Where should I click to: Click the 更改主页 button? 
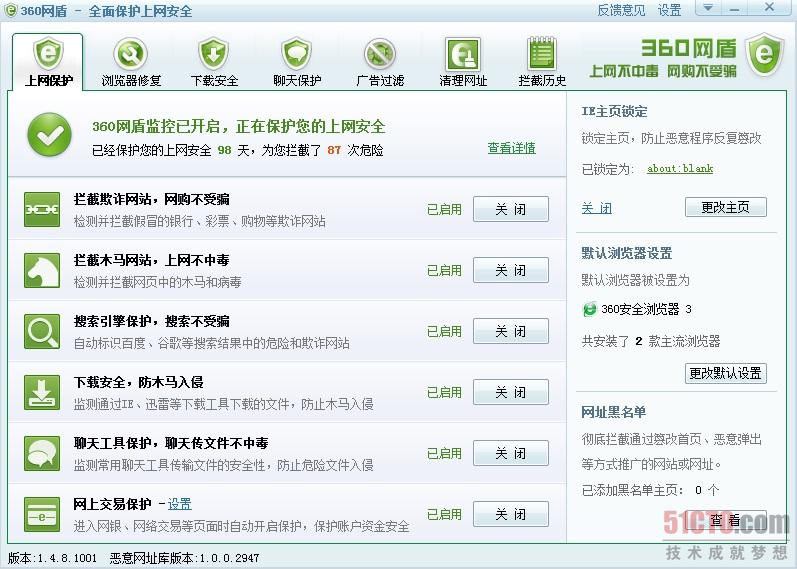tap(725, 207)
